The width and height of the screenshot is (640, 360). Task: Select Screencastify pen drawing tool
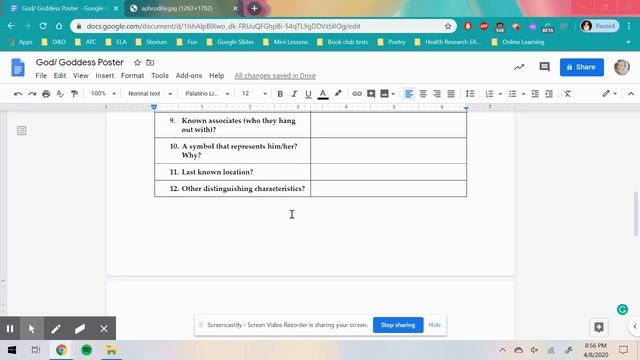[56, 329]
